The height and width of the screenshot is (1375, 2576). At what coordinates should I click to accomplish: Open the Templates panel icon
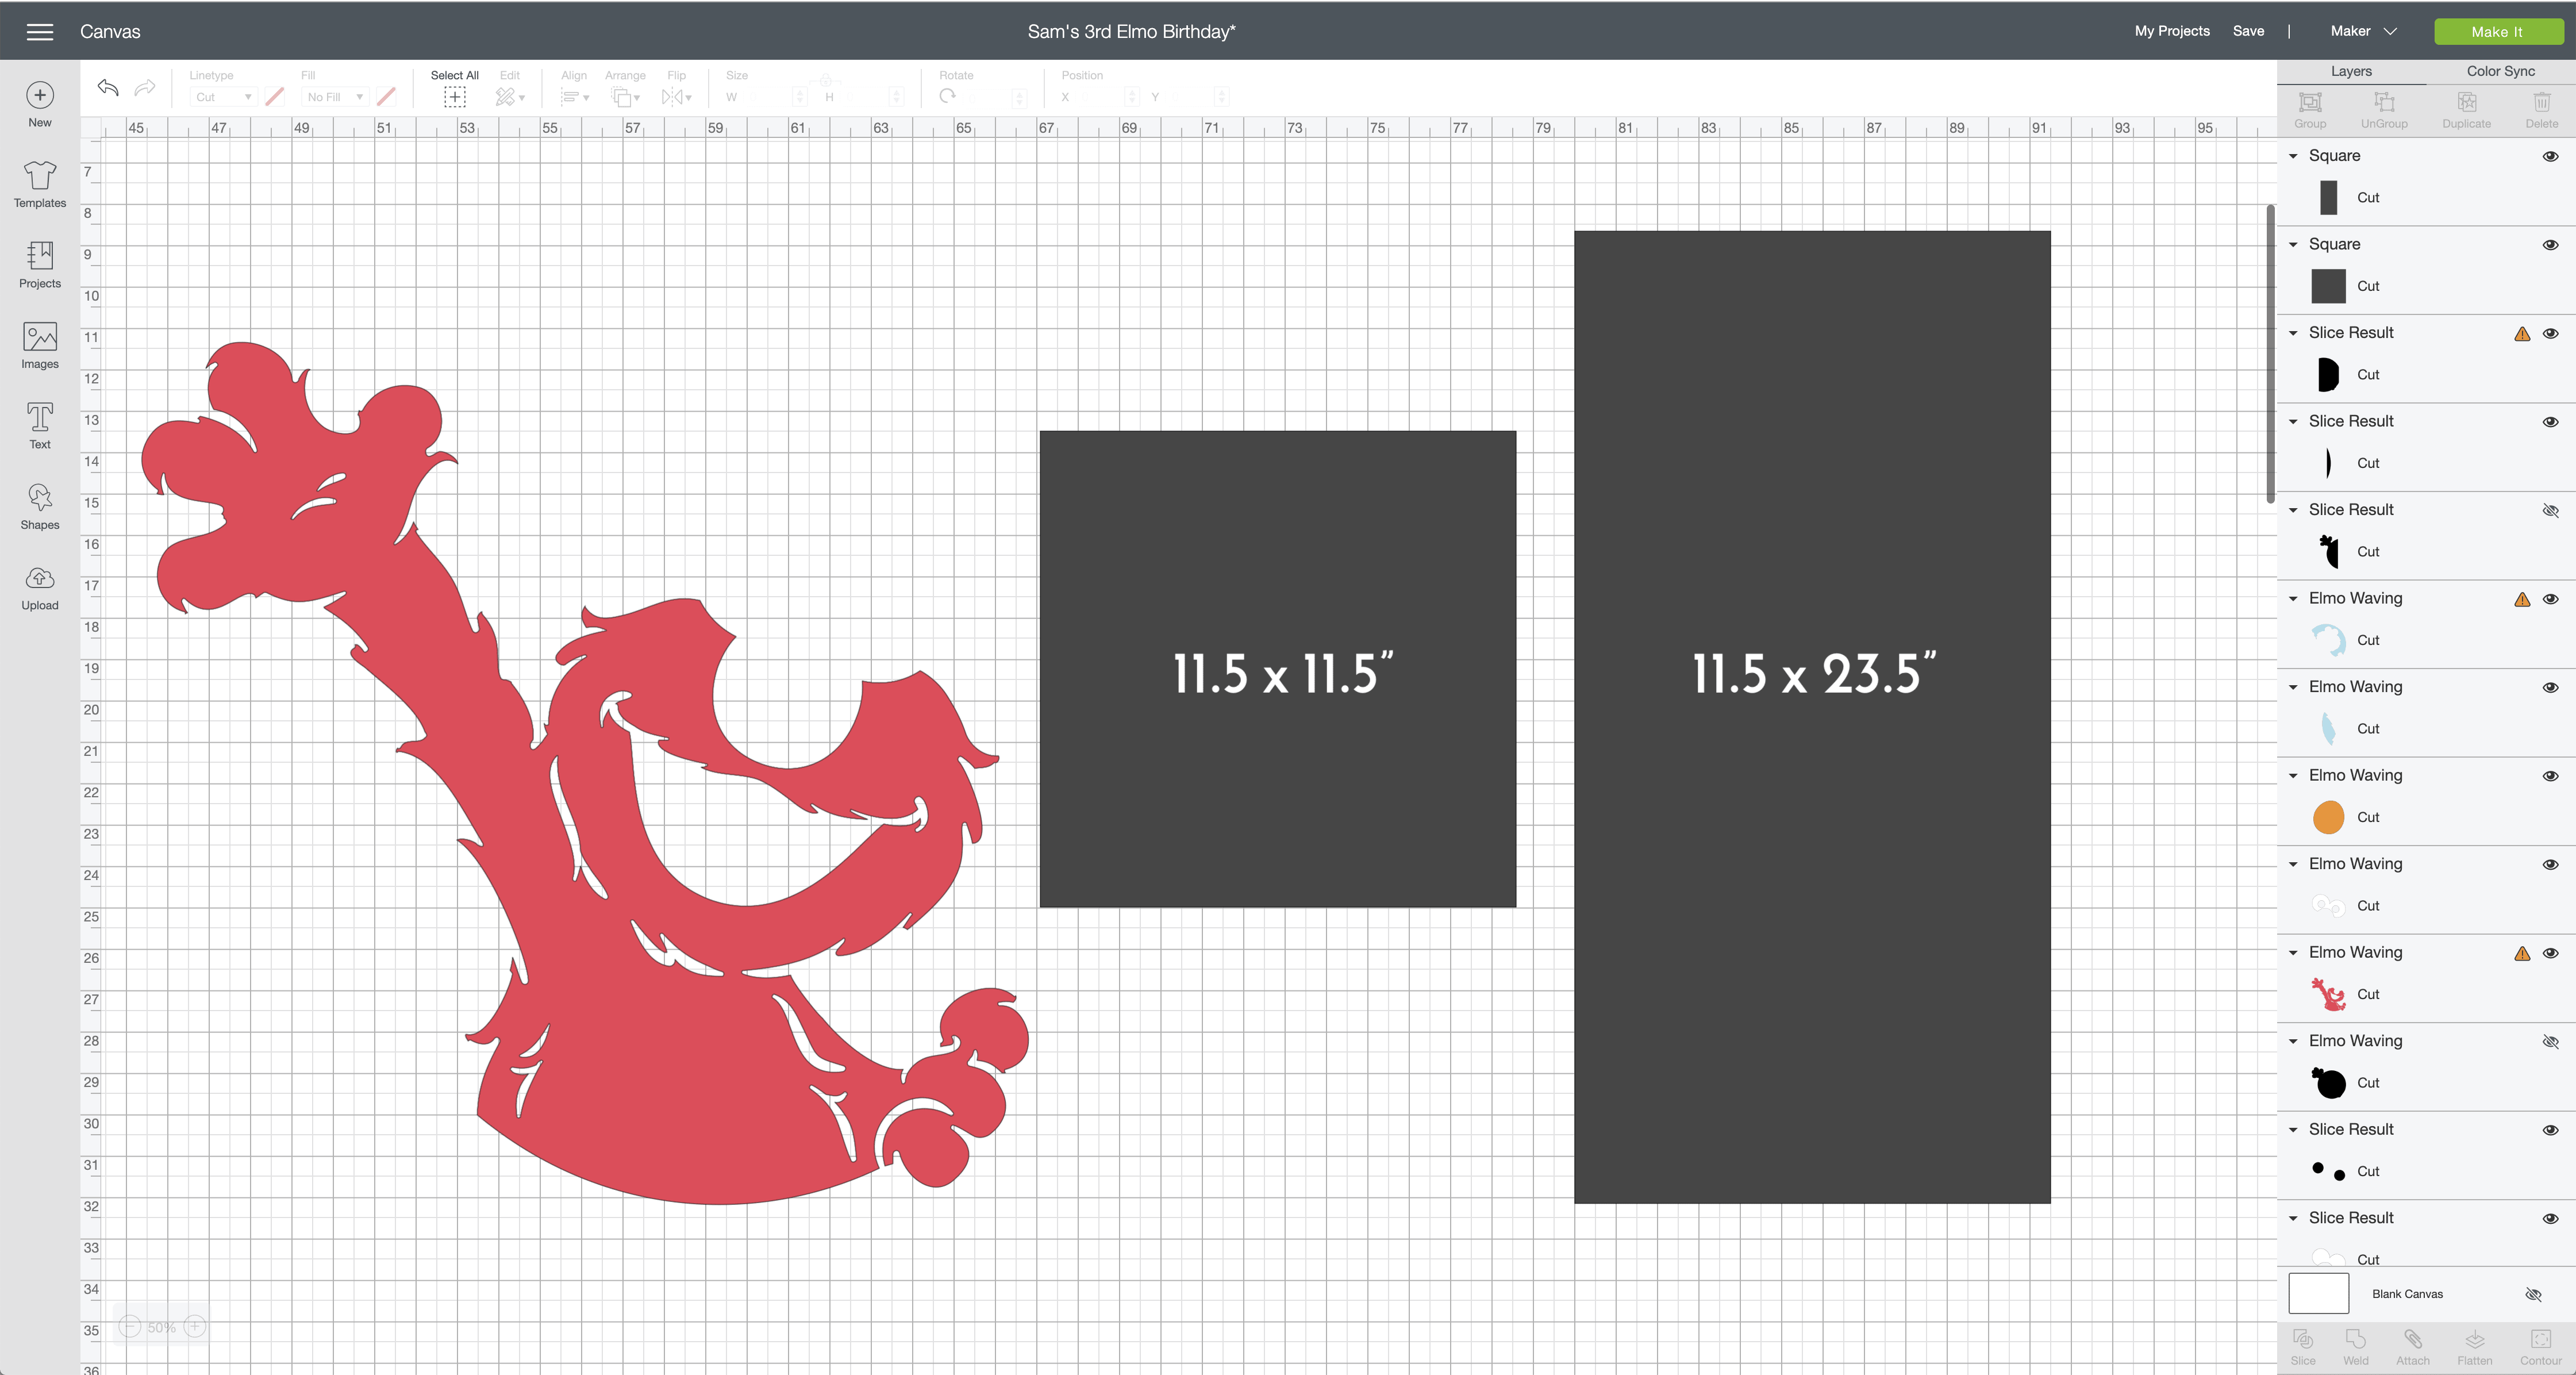(x=40, y=176)
